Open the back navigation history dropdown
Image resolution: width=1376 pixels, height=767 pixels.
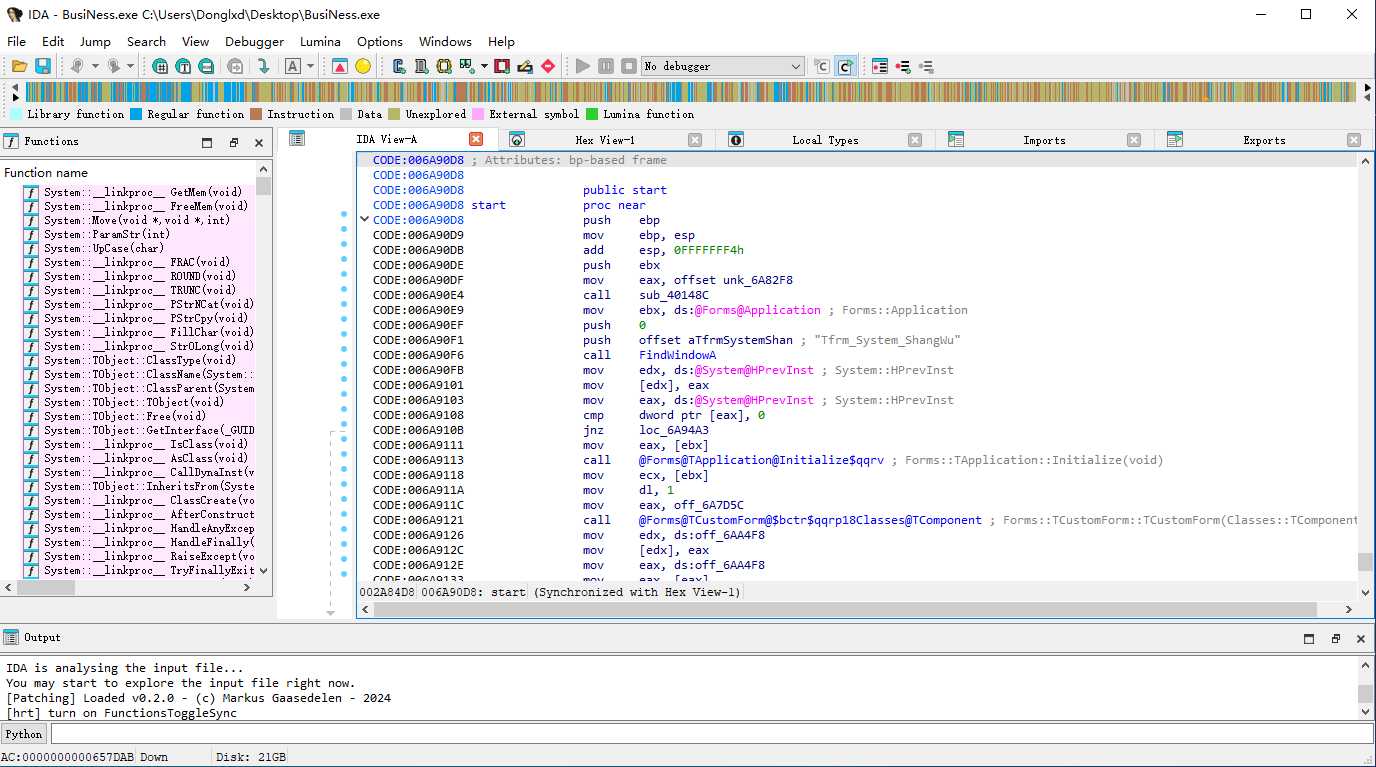pos(96,66)
